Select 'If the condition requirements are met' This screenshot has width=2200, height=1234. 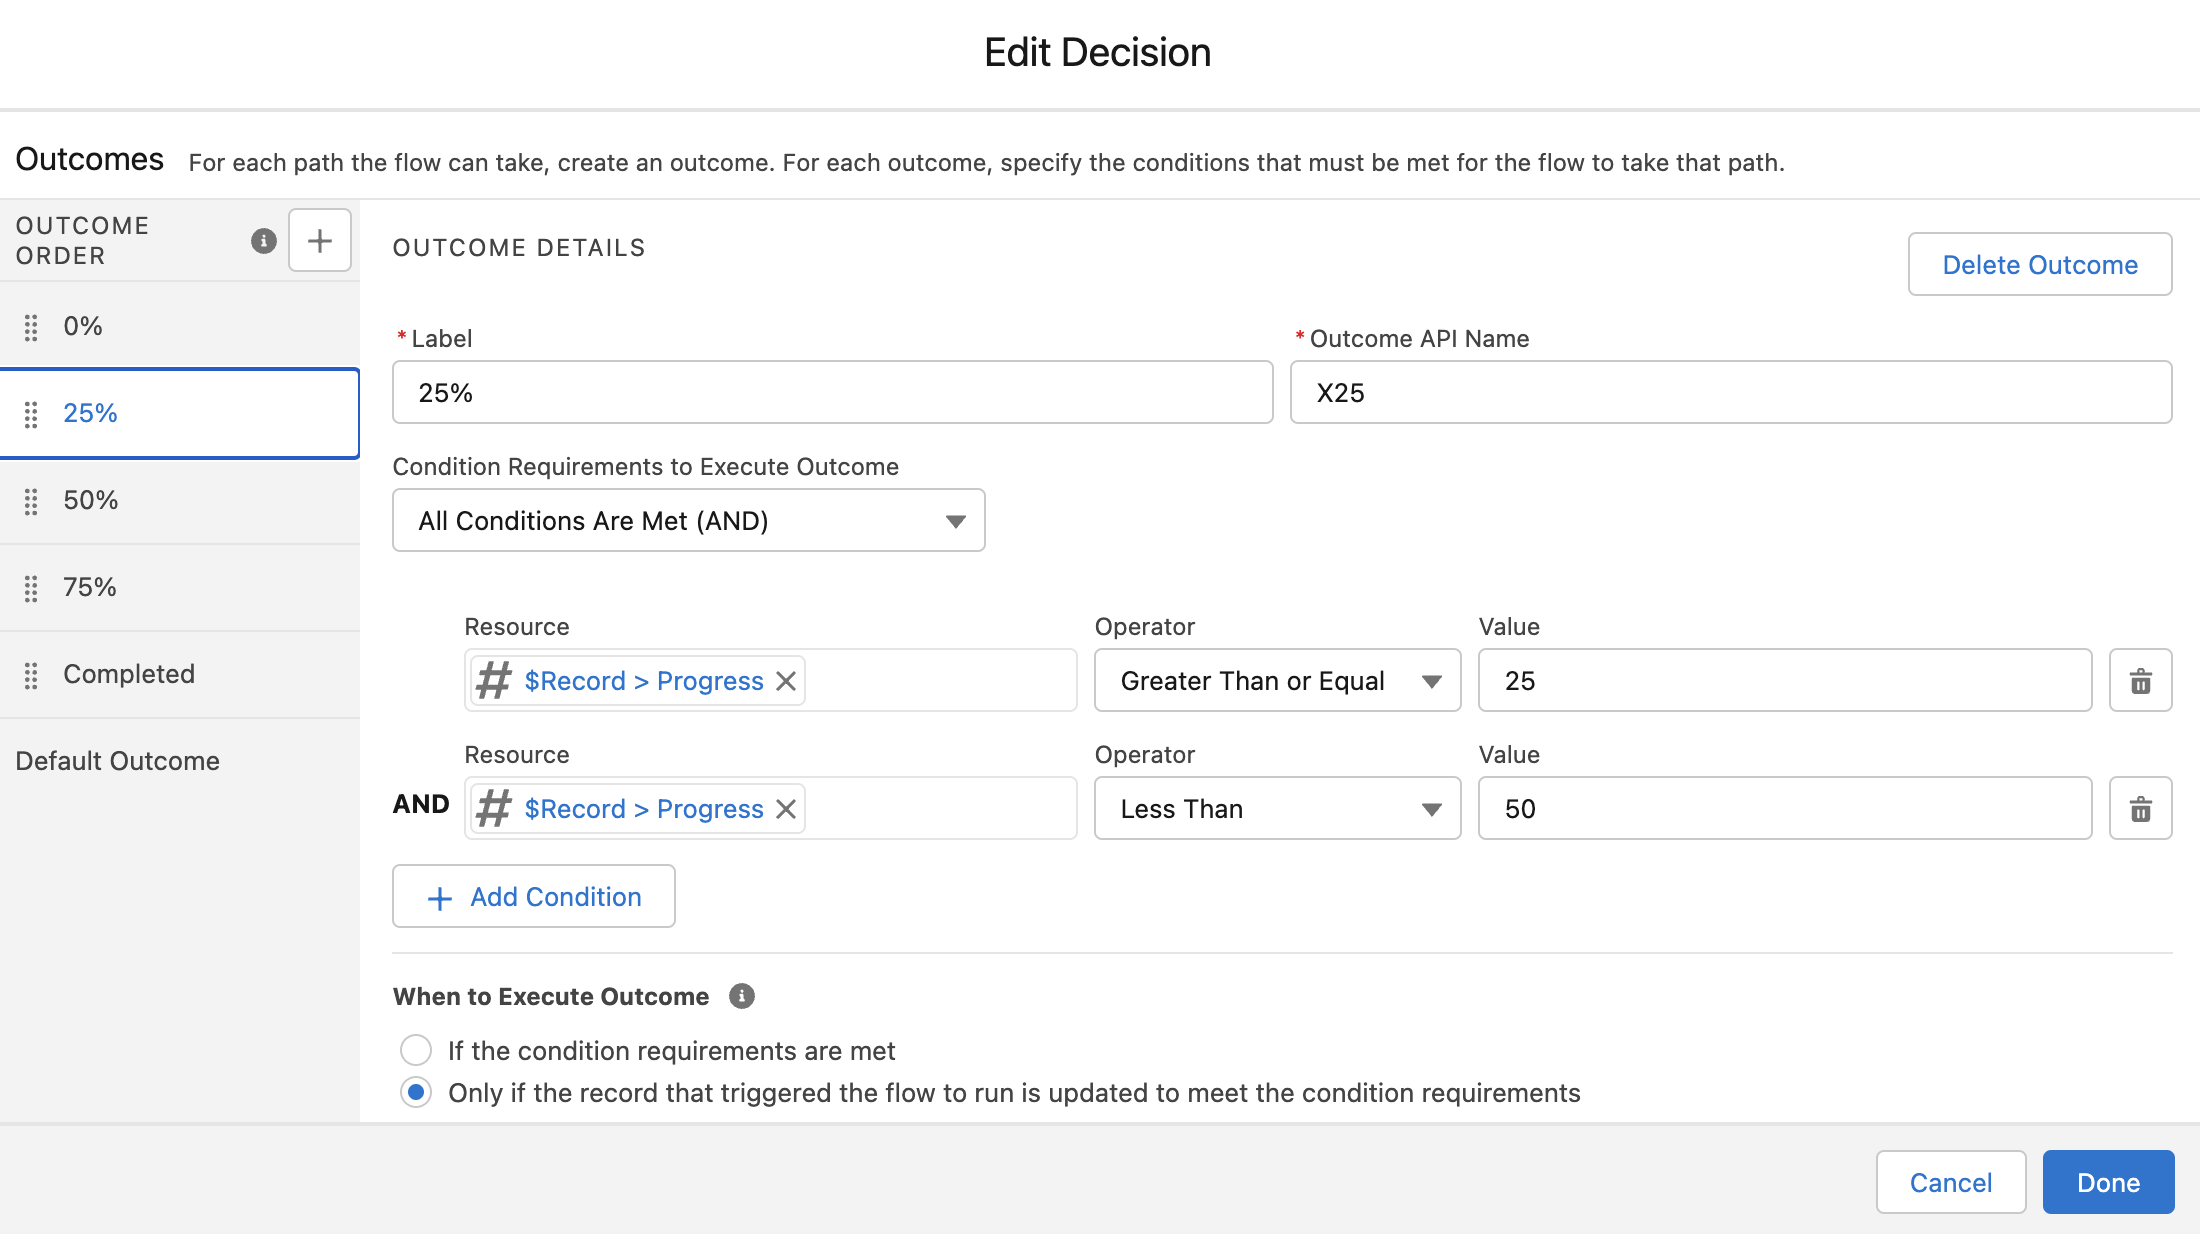point(416,1050)
